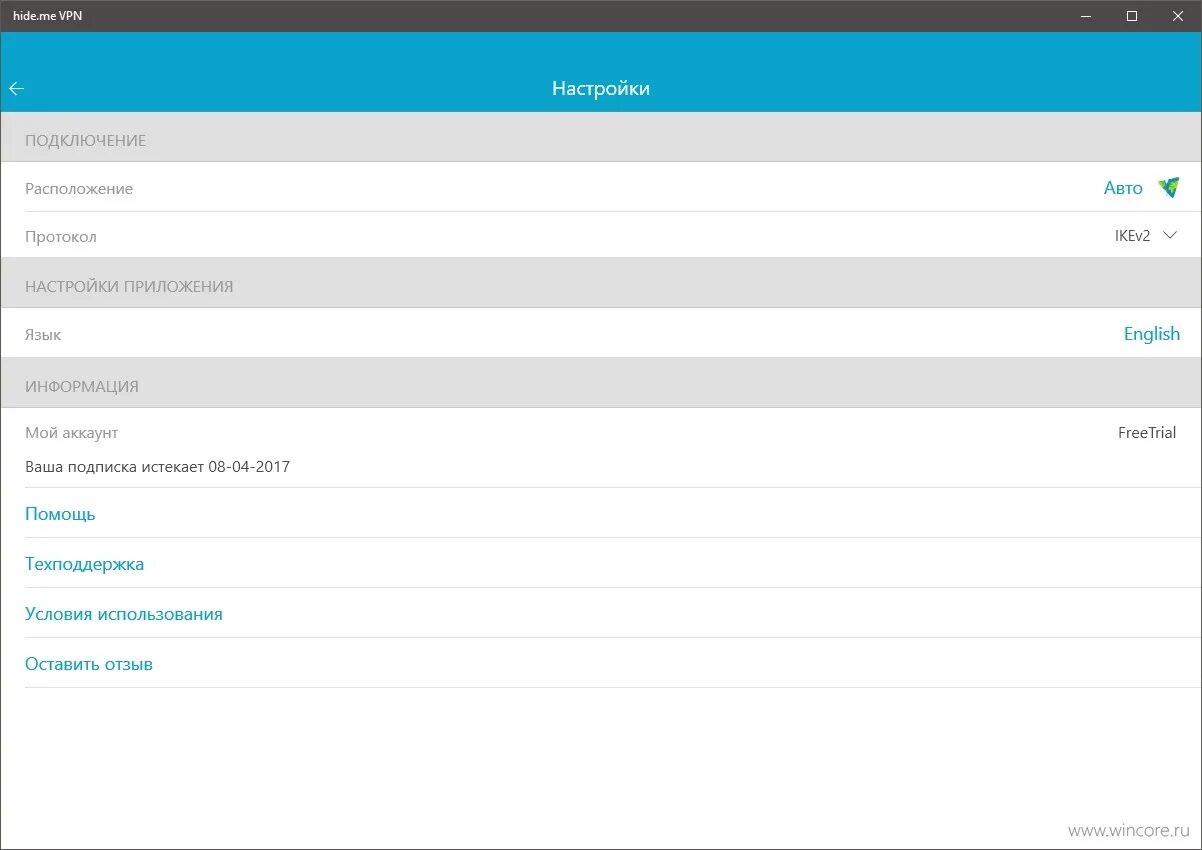Open the Помощь link
The width and height of the screenshot is (1202, 850).
click(x=60, y=514)
